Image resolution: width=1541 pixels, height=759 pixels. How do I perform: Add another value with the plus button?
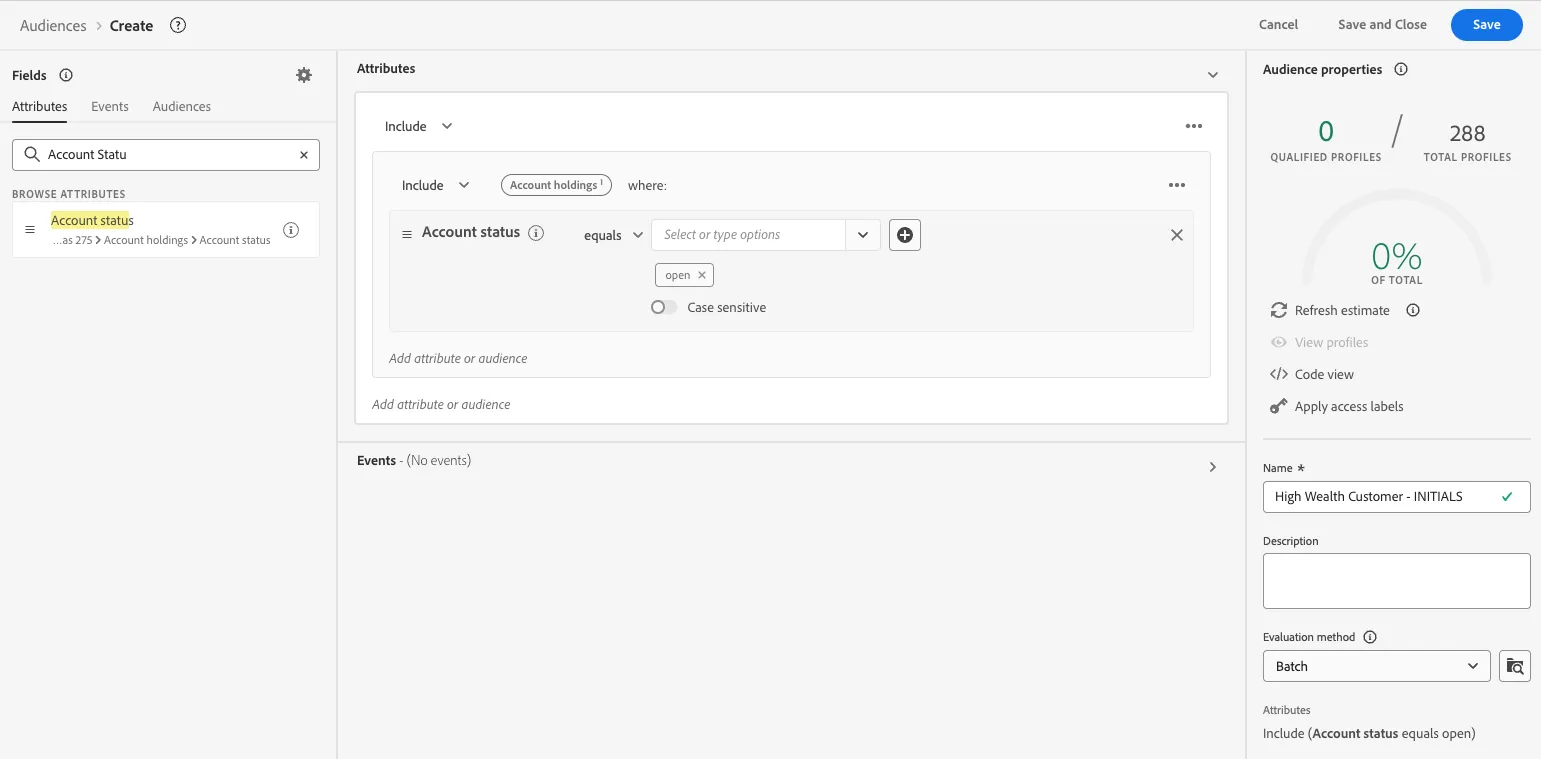coord(905,235)
